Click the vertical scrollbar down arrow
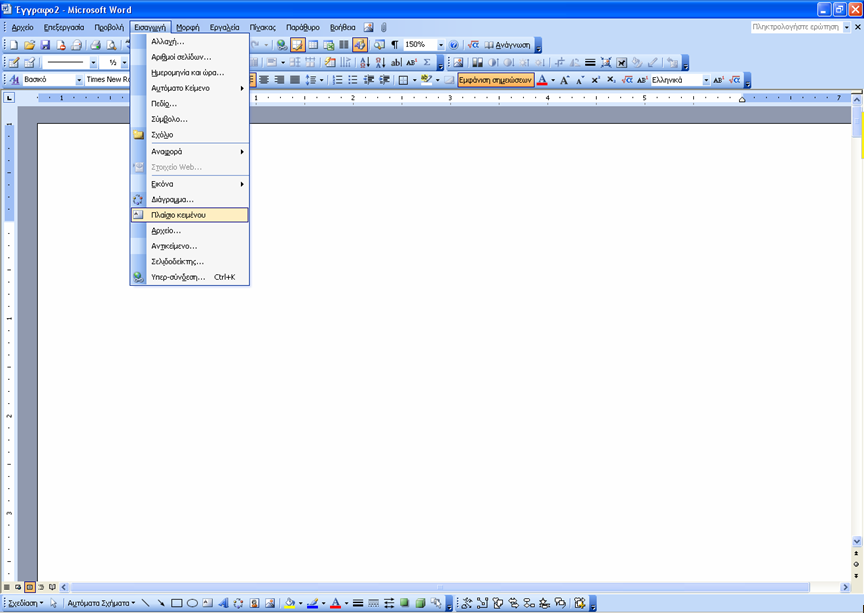The image size is (864, 613). pos(856,541)
